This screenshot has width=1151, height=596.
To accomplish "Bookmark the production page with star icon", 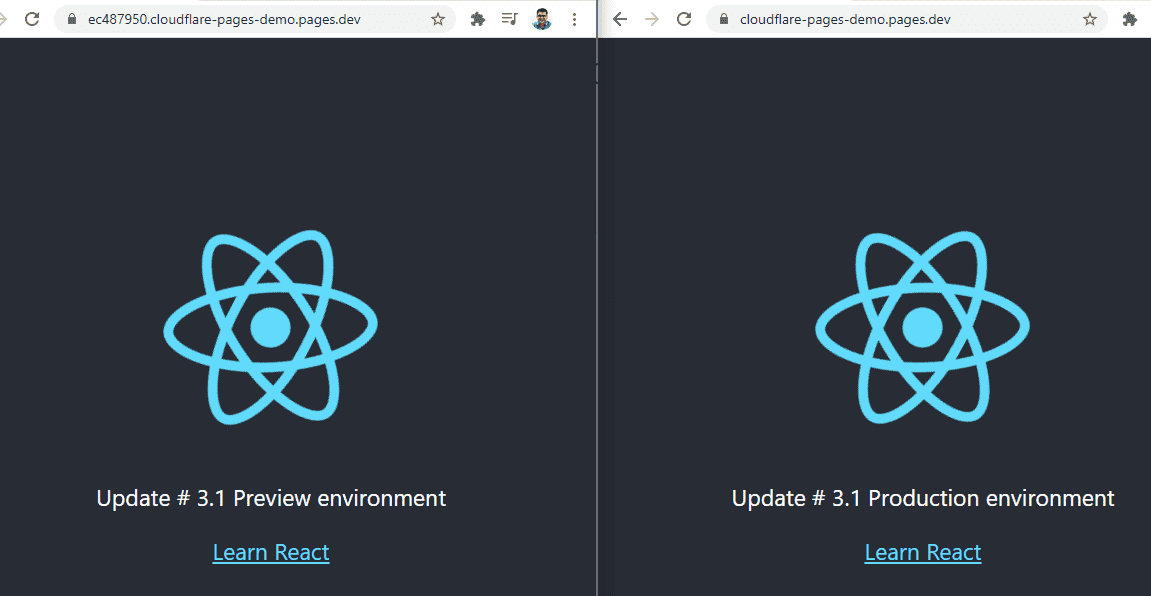I will point(1090,19).
